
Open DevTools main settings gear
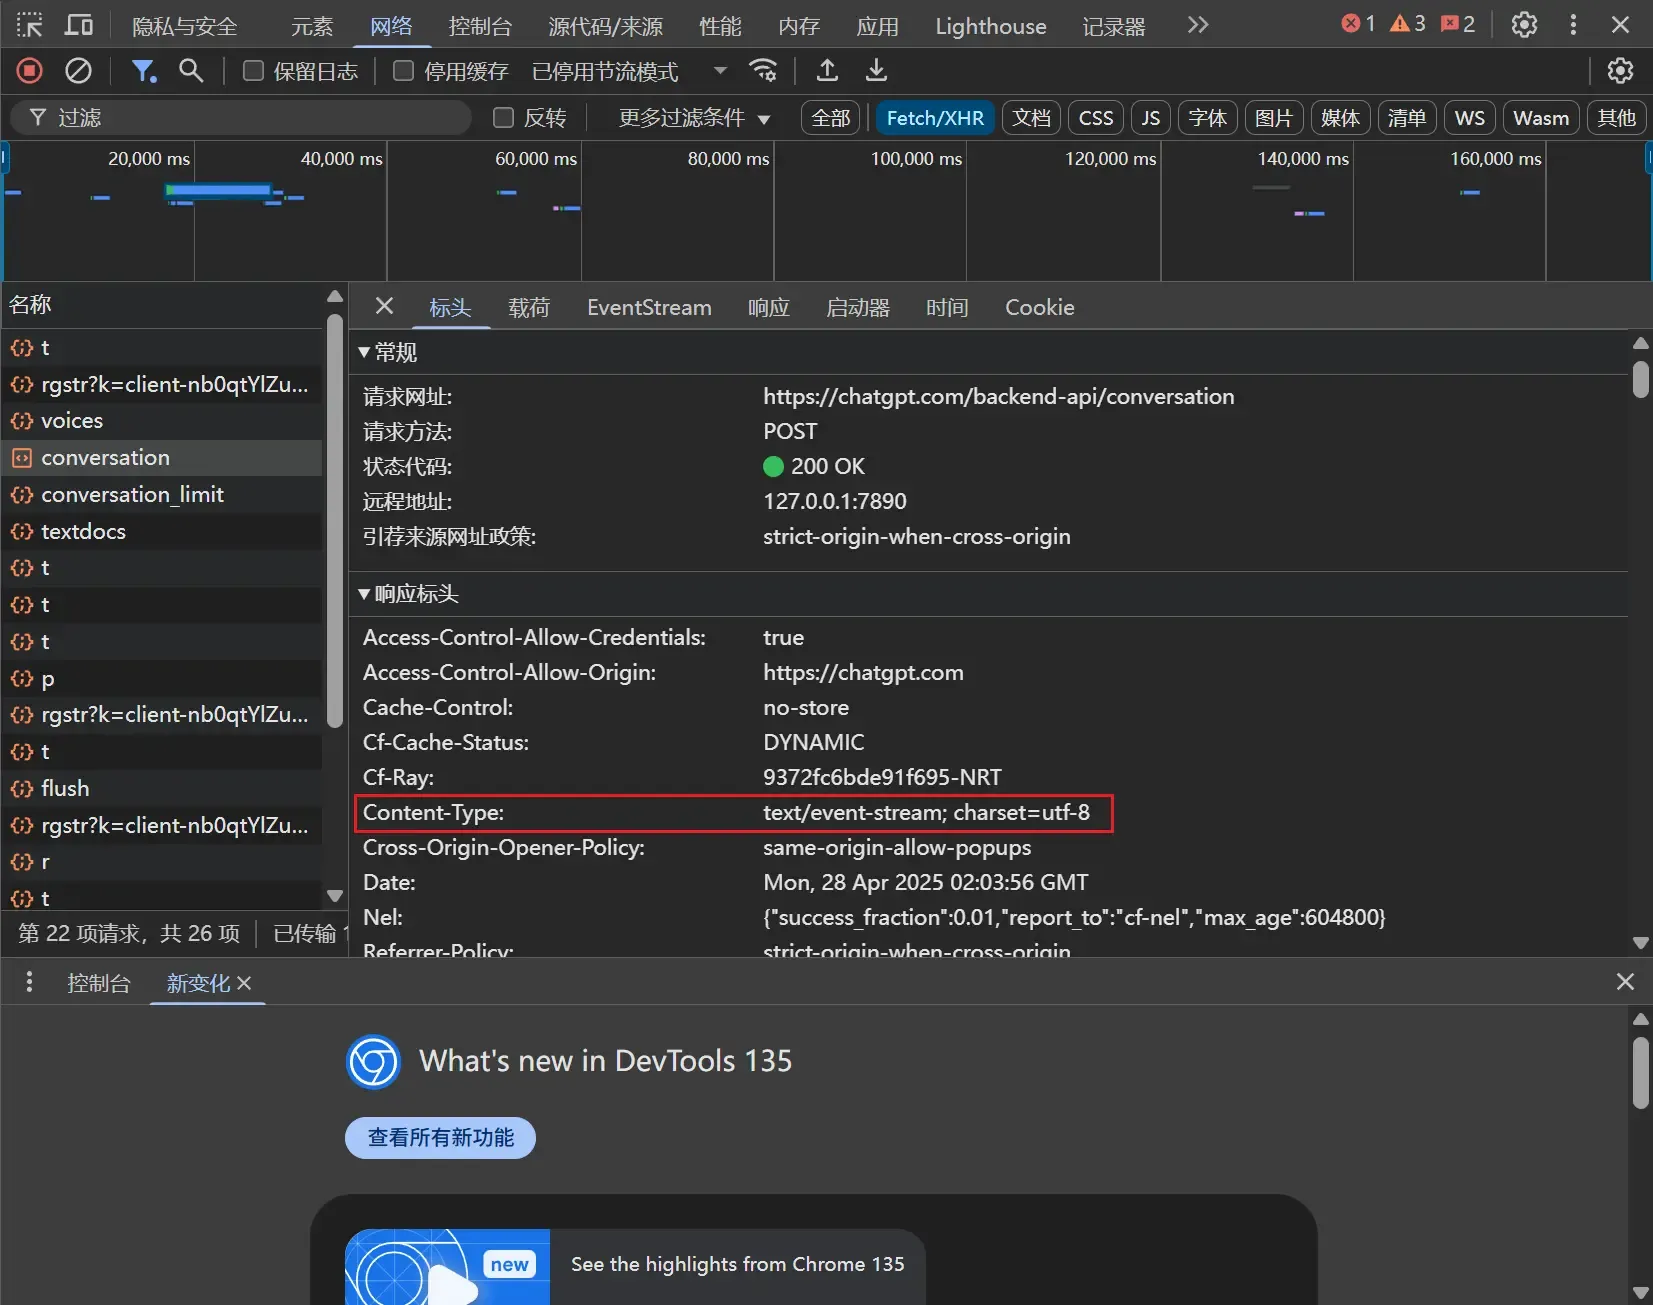click(x=1524, y=25)
